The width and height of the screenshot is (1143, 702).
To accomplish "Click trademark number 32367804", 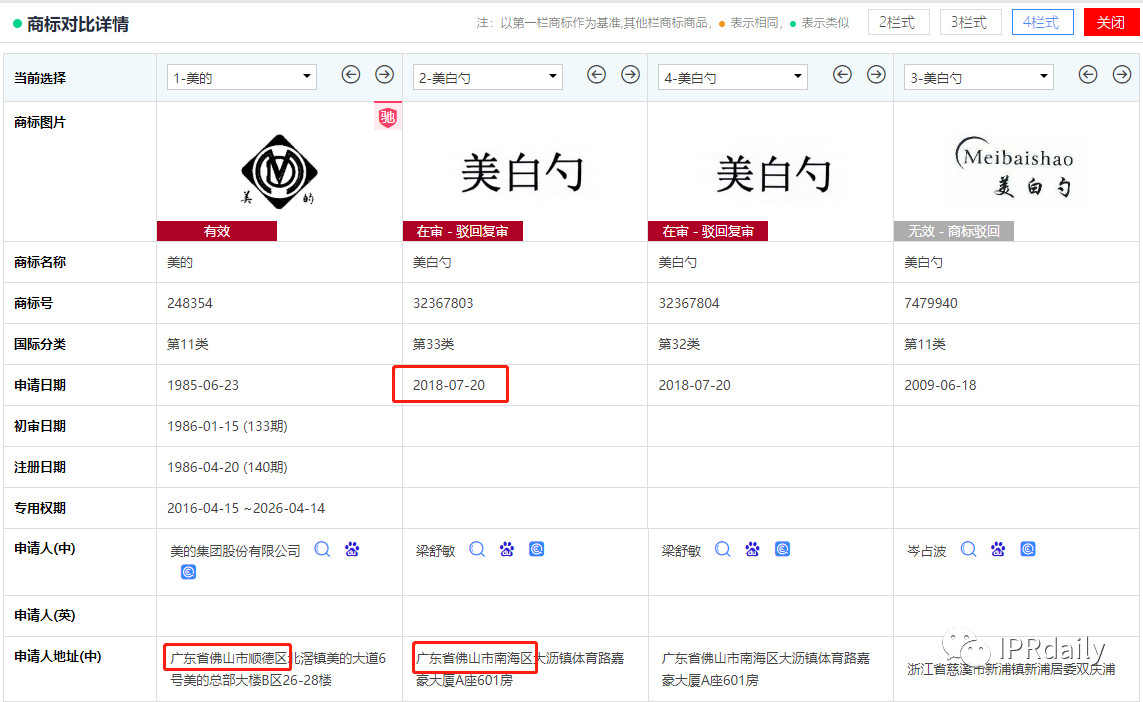I will tap(689, 303).
